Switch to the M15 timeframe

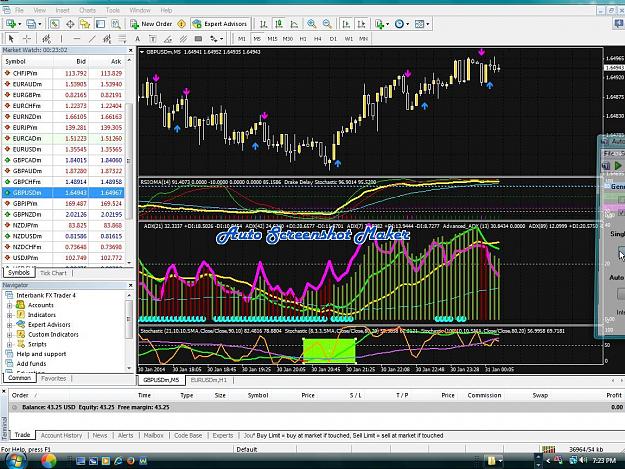272,39
